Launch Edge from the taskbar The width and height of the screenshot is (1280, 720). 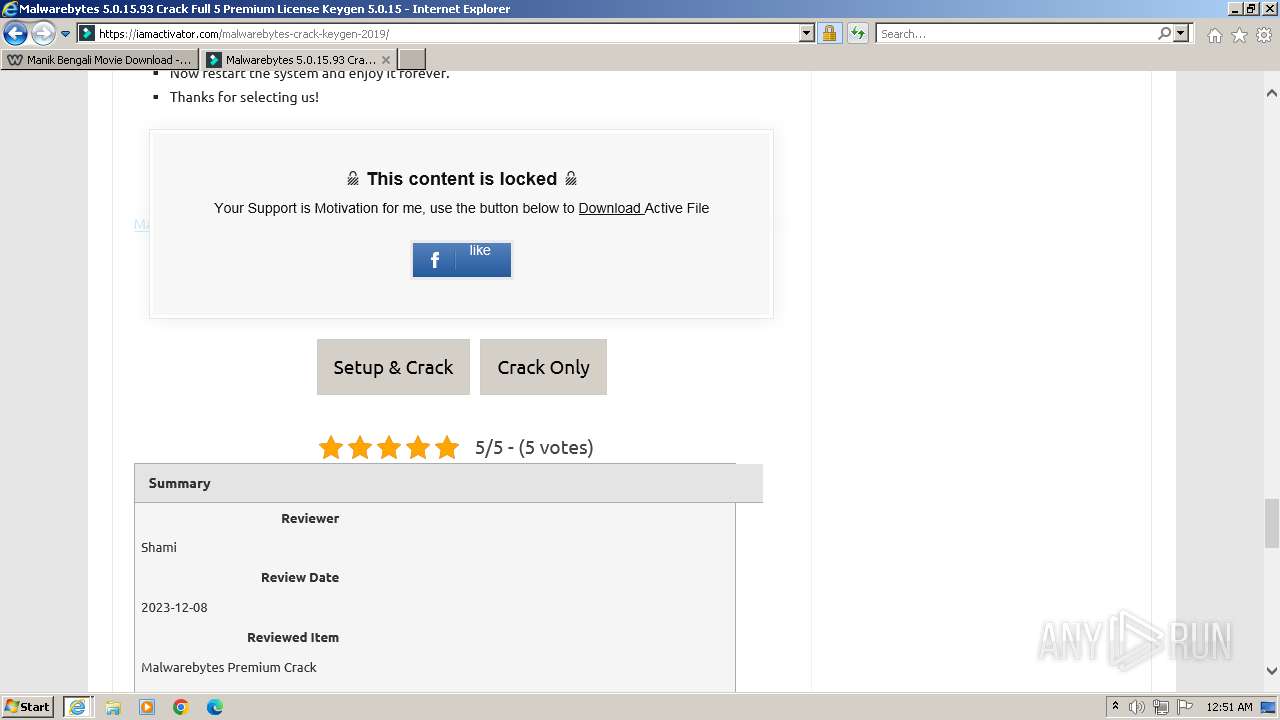point(215,707)
